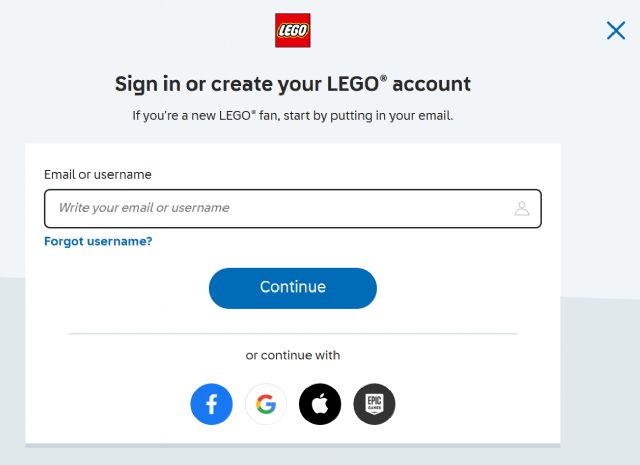Viewport: 640px width, 465px height.
Task: Open the 'Forgot username?' link
Action: (x=98, y=241)
